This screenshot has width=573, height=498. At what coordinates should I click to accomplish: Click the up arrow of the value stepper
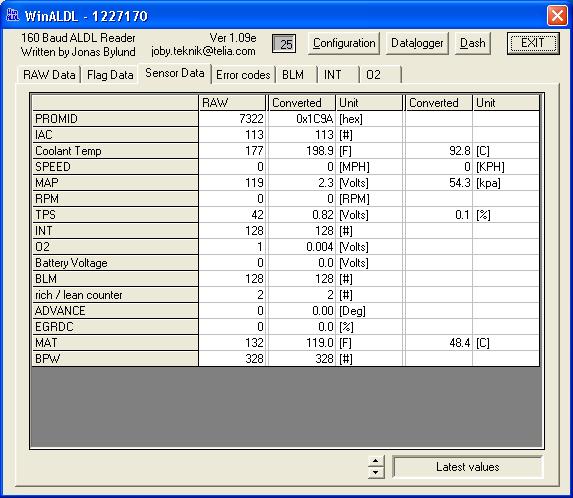pos(376,461)
